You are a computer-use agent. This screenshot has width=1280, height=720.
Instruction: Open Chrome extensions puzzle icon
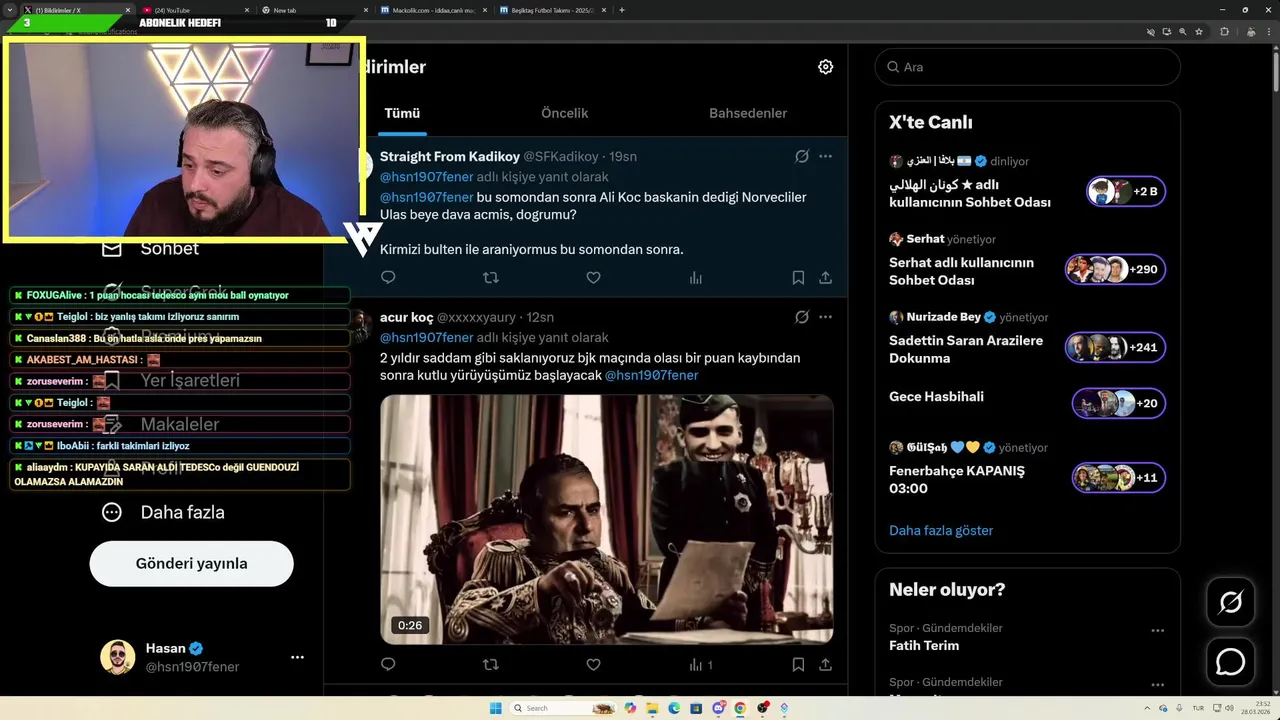pyautogui.click(x=1224, y=32)
